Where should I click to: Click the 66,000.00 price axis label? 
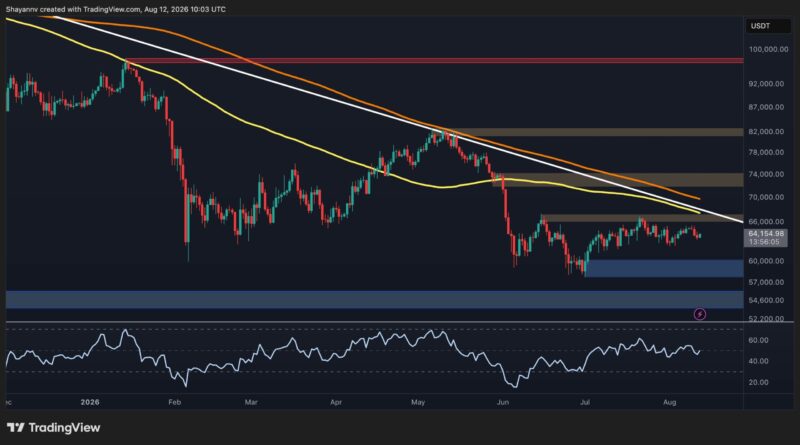766,221
